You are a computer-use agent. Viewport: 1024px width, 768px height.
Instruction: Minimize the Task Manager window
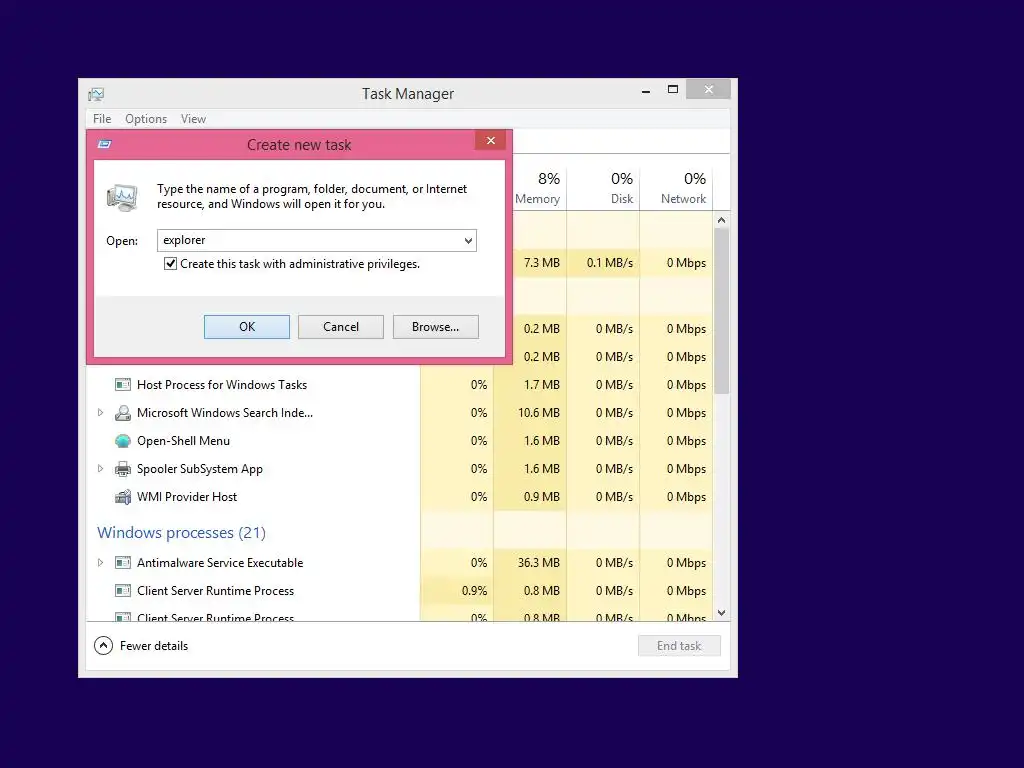[x=646, y=90]
